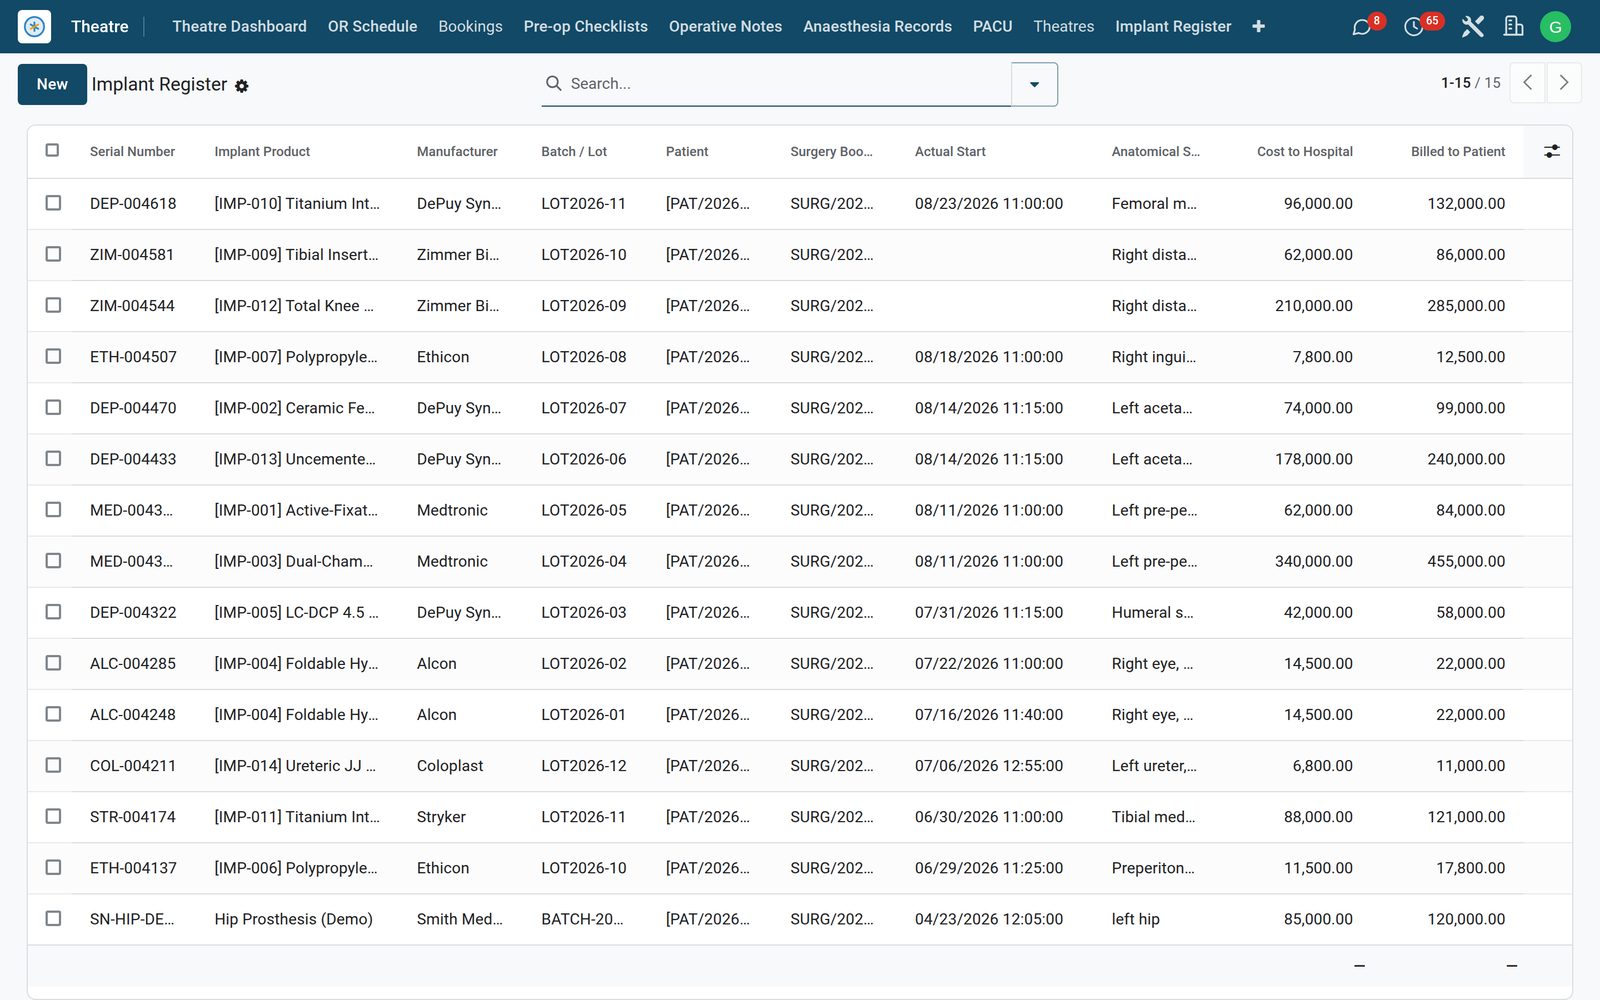Go to the previous page of records
Viewport: 1600px width, 1000px height.
pyautogui.click(x=1527, y=83)
